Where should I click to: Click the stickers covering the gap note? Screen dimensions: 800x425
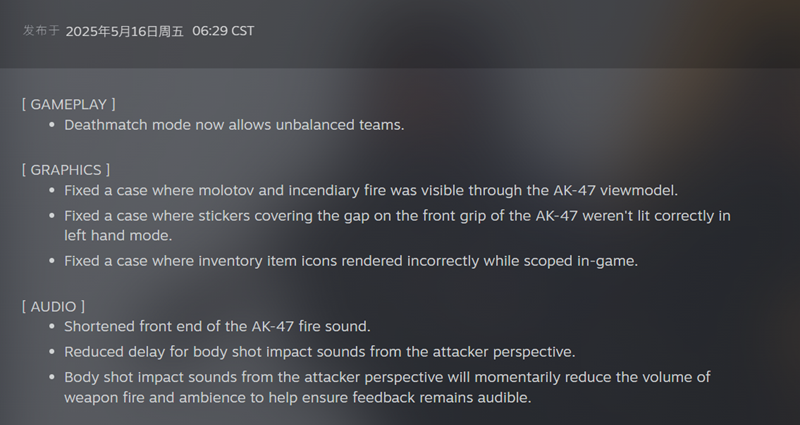397,226
